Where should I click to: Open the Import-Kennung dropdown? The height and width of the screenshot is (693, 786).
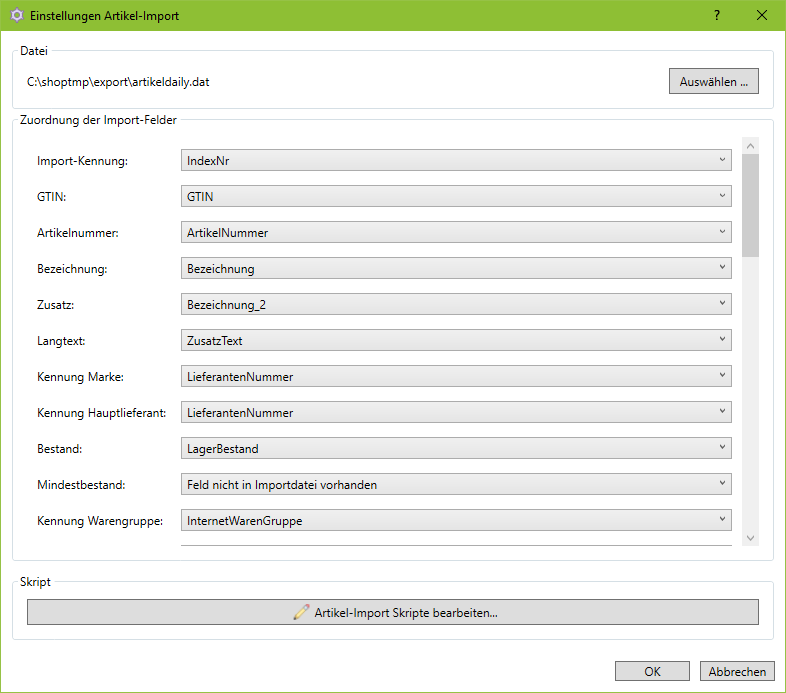[x=456, y=160]
